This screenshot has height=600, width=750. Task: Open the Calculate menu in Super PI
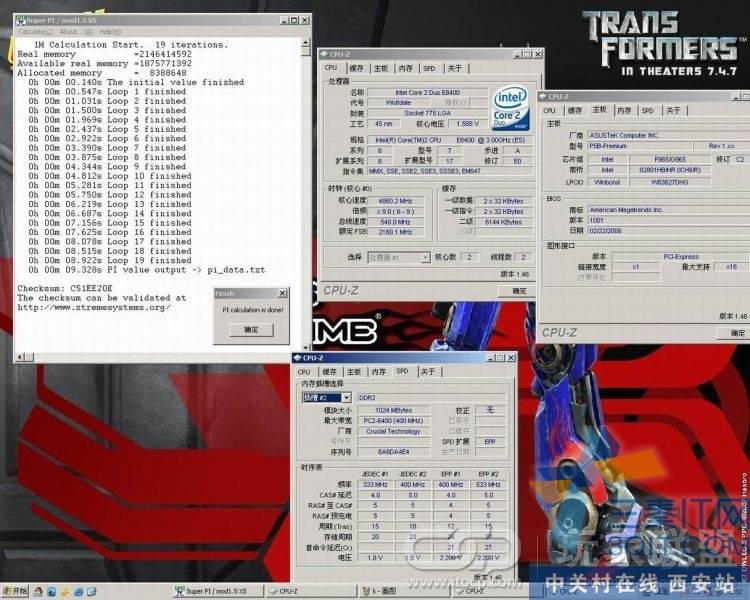coord(35,32)
